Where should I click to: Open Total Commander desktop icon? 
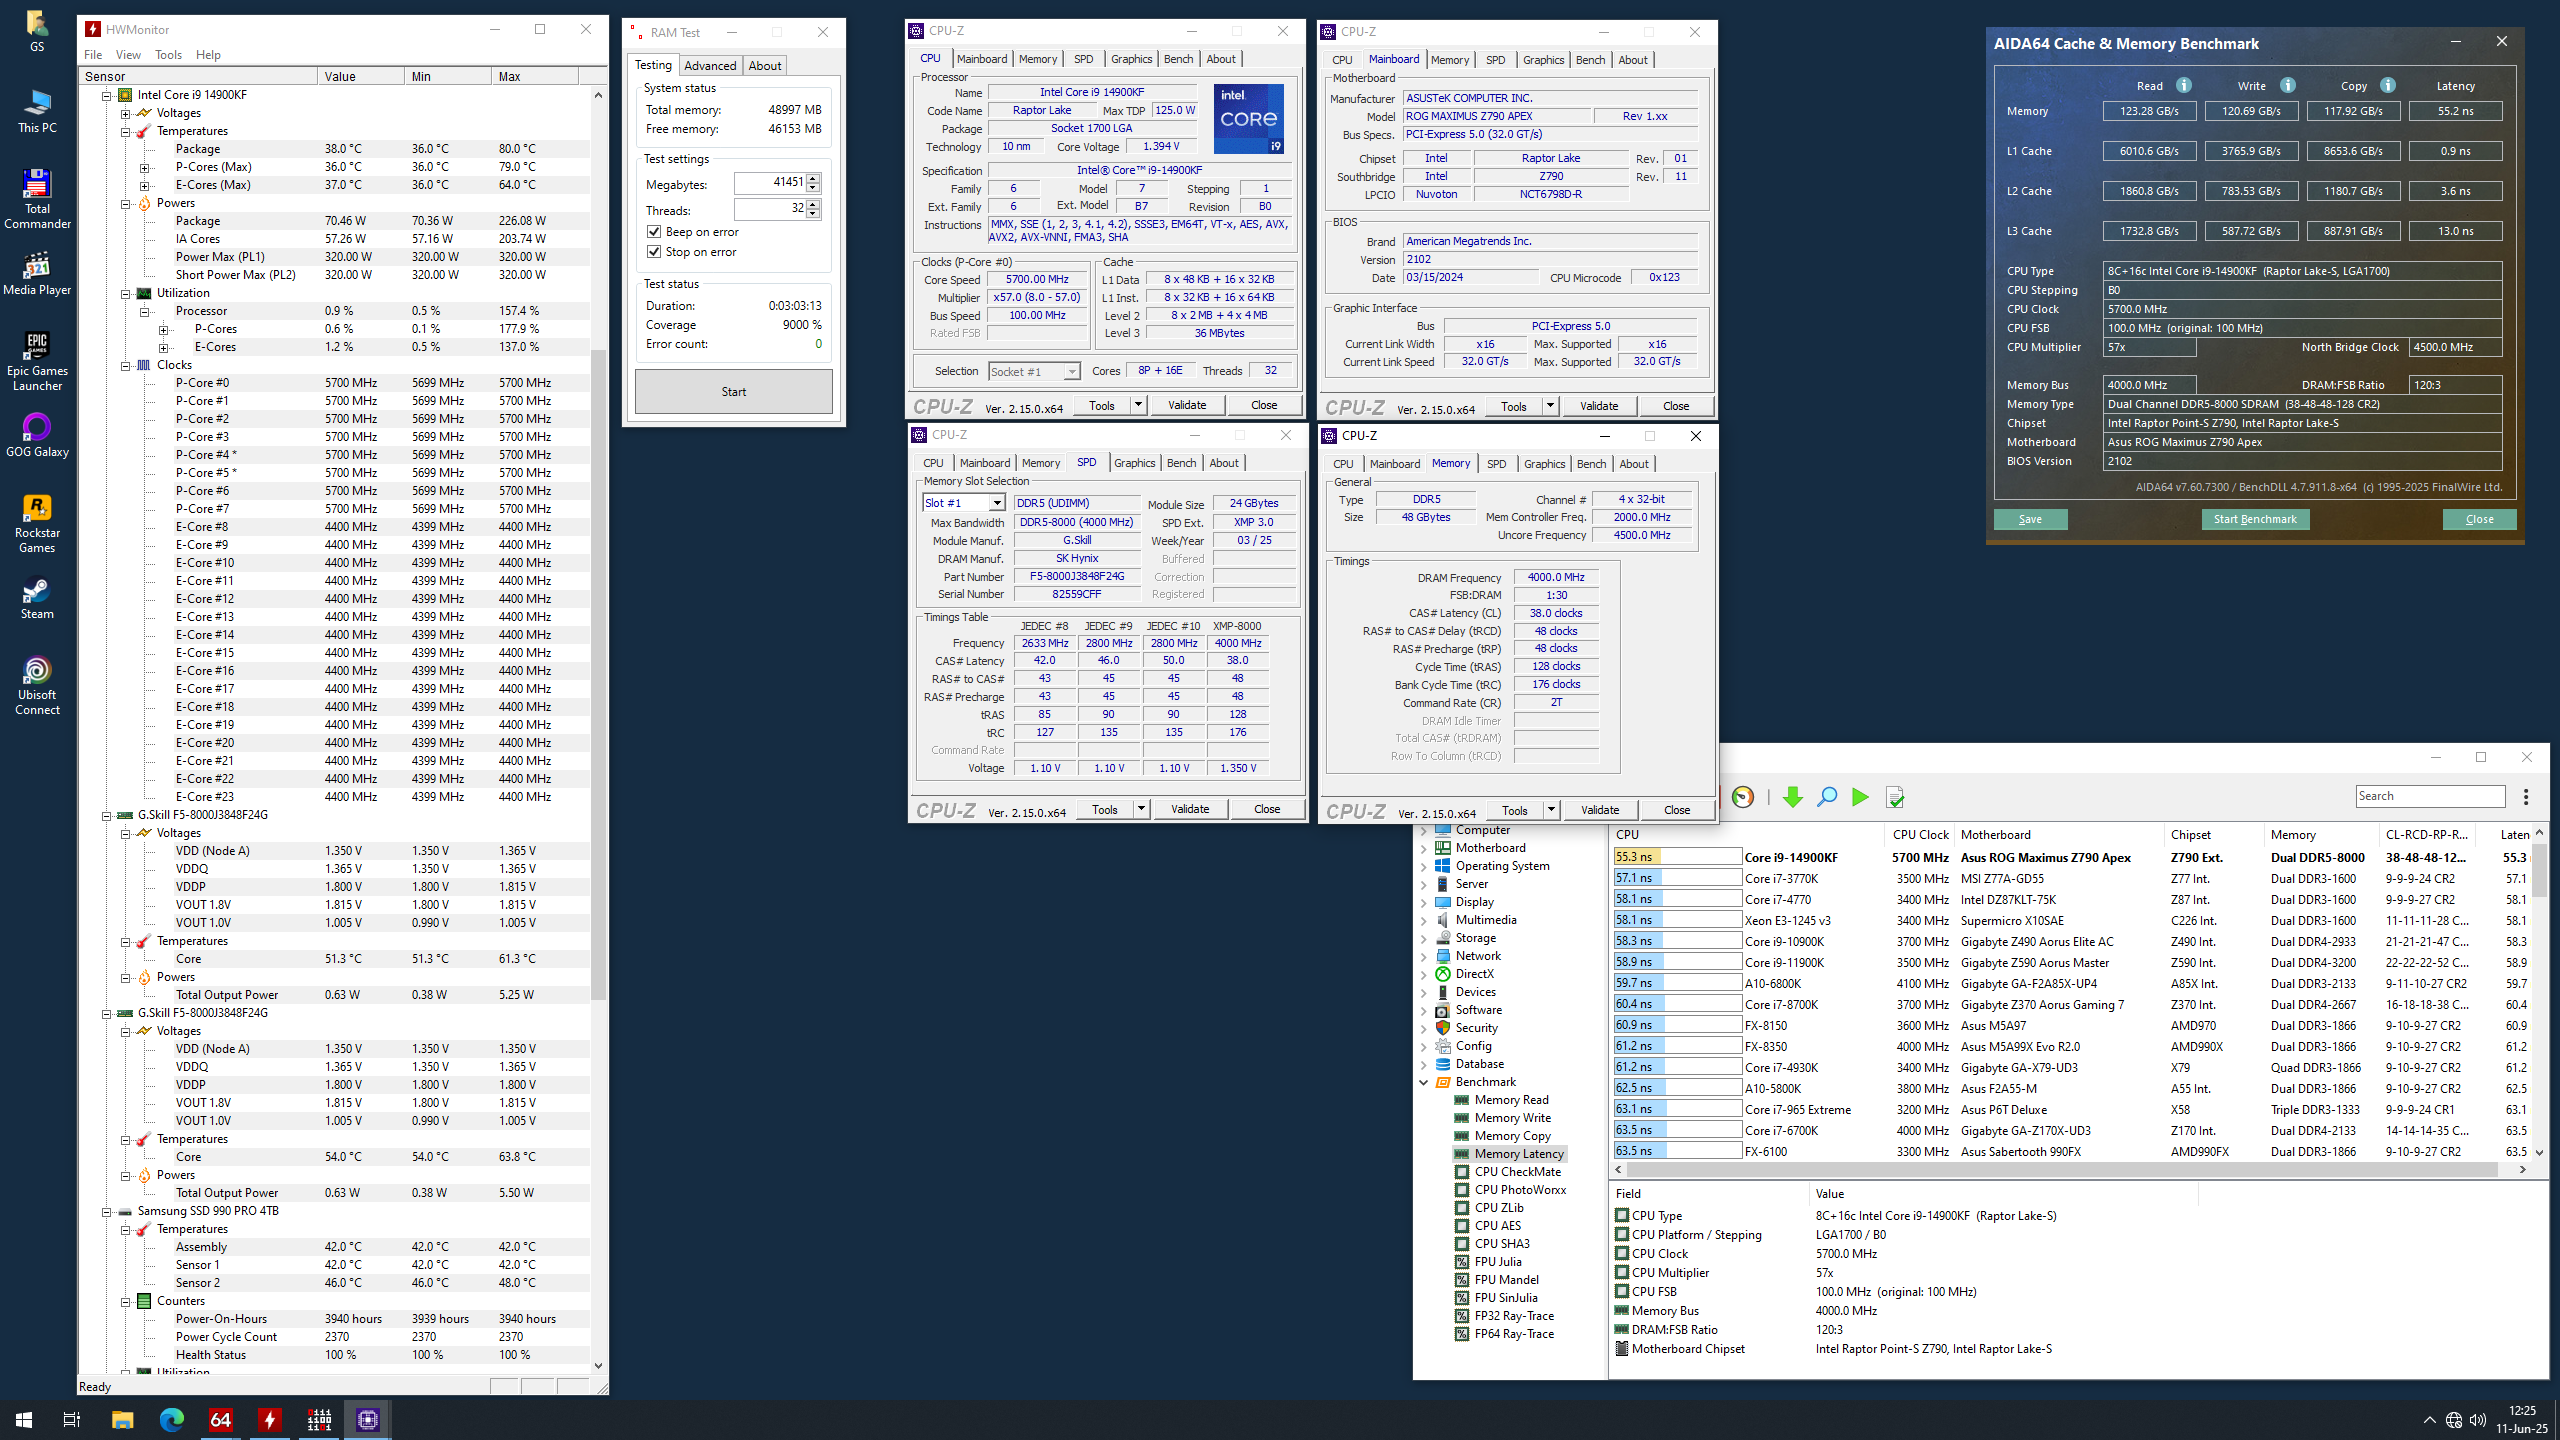pyautogui.click(x=37, y=199)
